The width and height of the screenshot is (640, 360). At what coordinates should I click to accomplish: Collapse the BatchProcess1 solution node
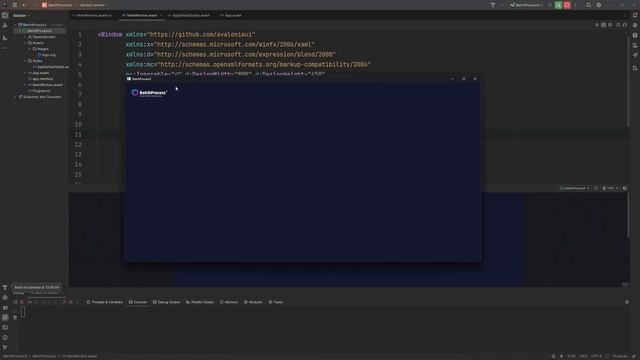tap(16, 25)
